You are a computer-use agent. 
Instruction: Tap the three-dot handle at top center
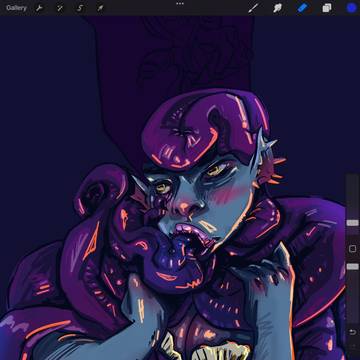[180, 3]
